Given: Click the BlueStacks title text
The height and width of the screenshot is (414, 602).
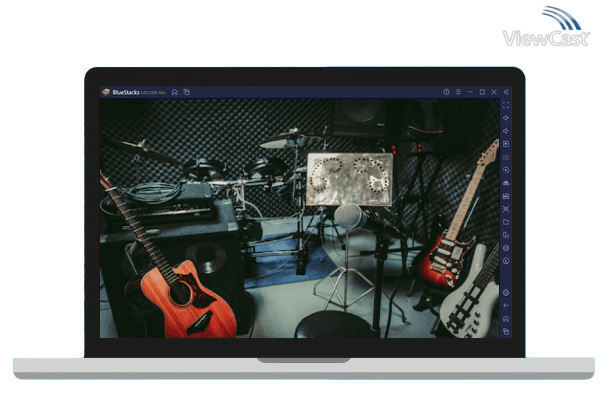Looking at the screenshot, I should tap(126, 92).
